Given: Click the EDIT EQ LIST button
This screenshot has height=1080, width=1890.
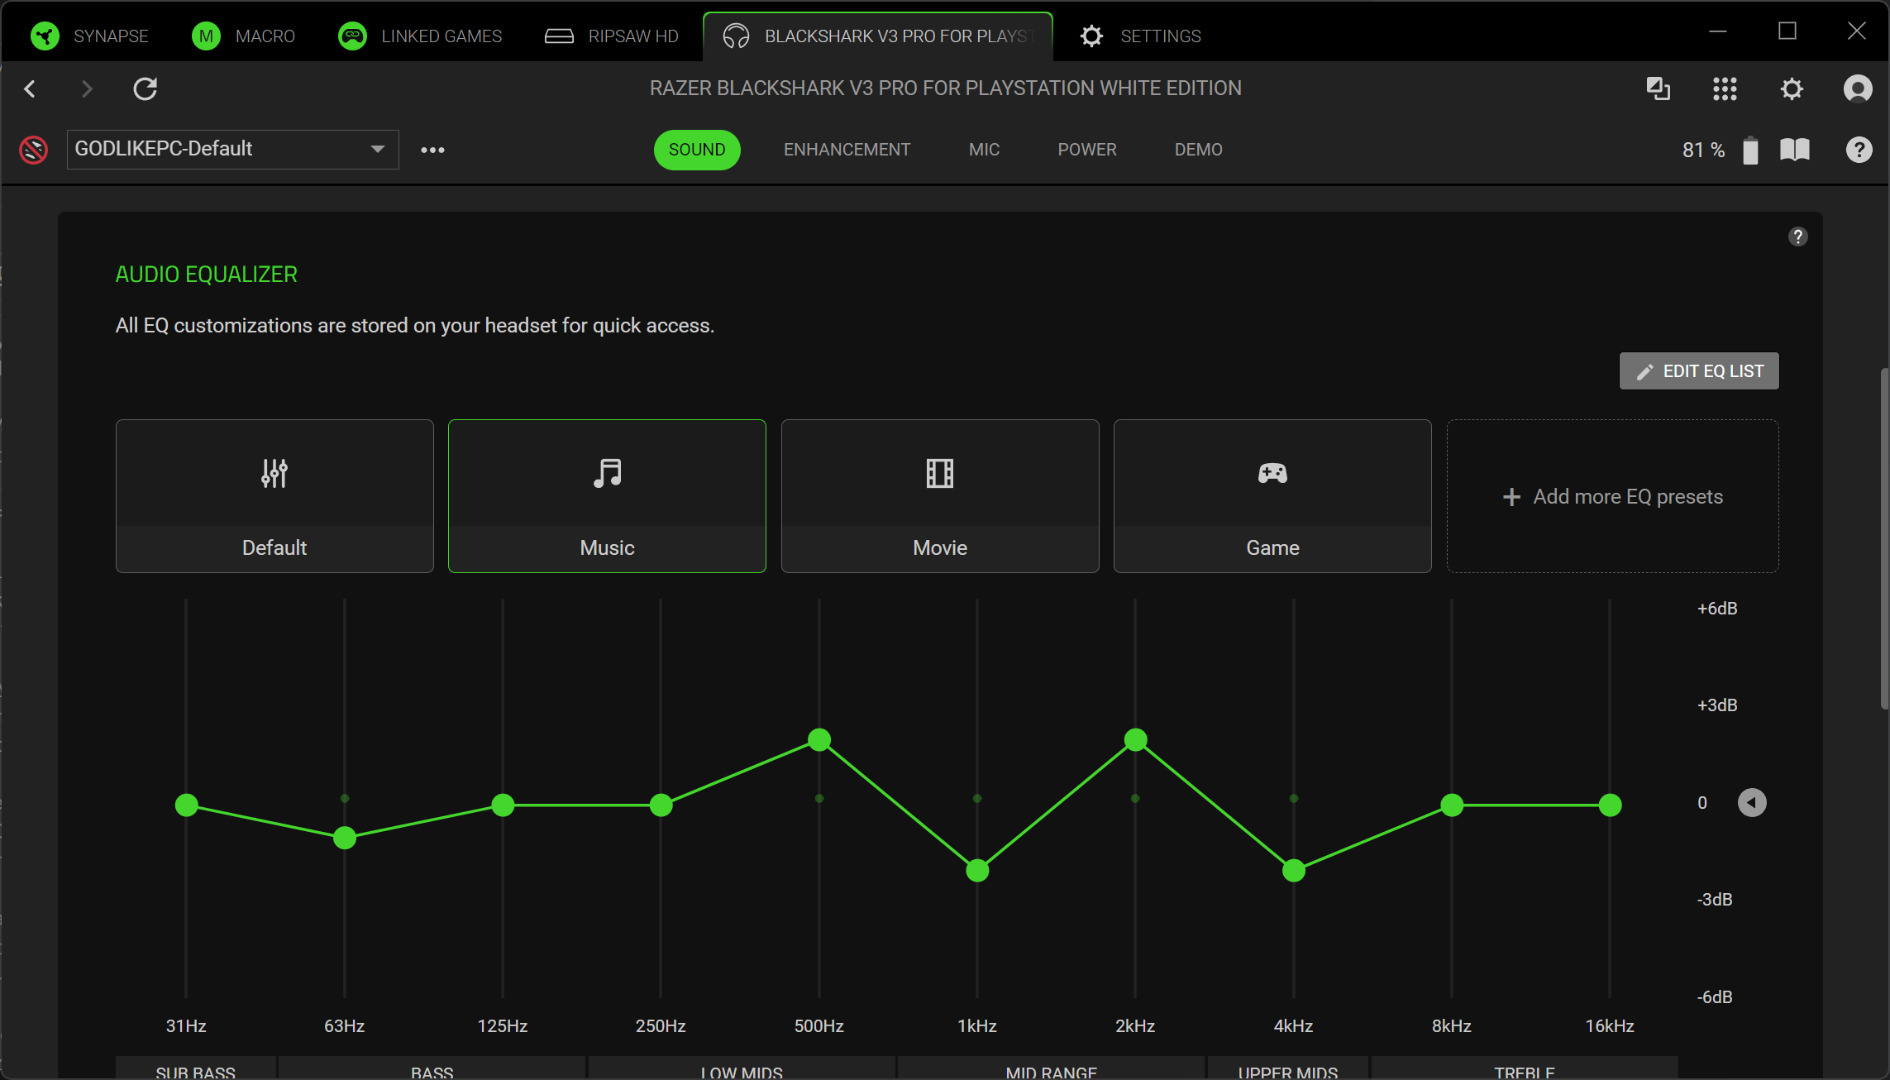Looking at the screenshot, I should [1698, 371].
